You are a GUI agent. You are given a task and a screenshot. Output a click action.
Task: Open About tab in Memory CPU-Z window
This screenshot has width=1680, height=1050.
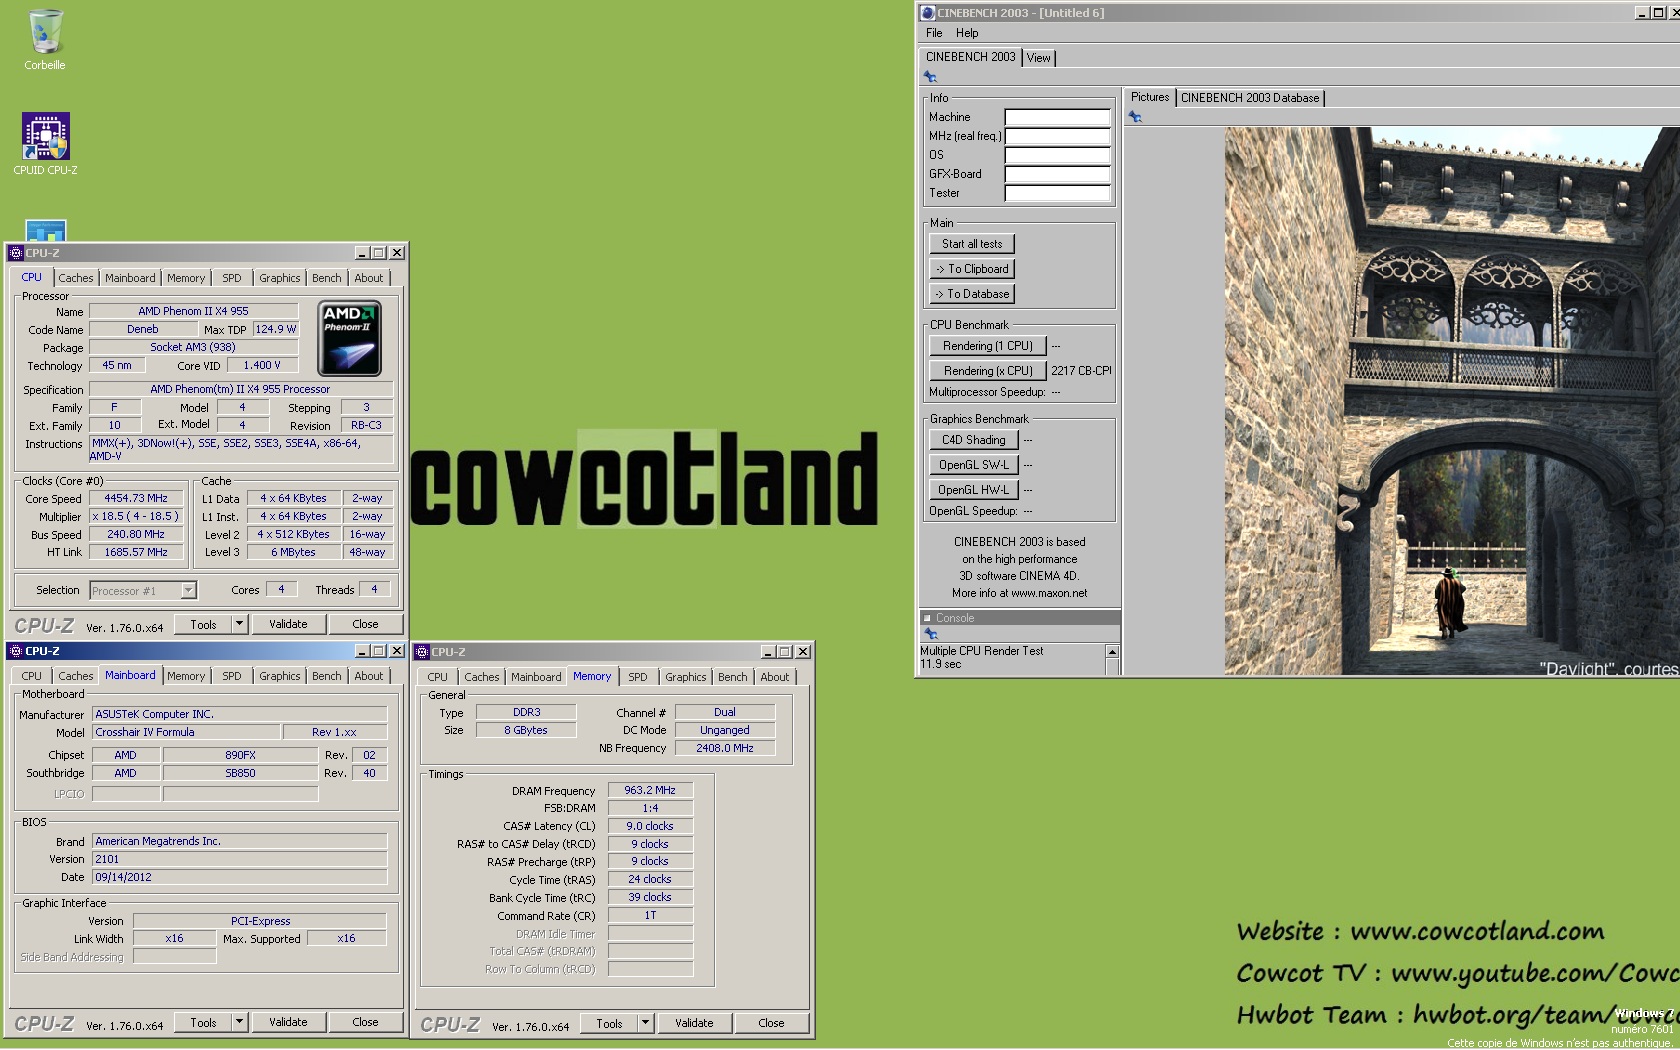(775, 677)
